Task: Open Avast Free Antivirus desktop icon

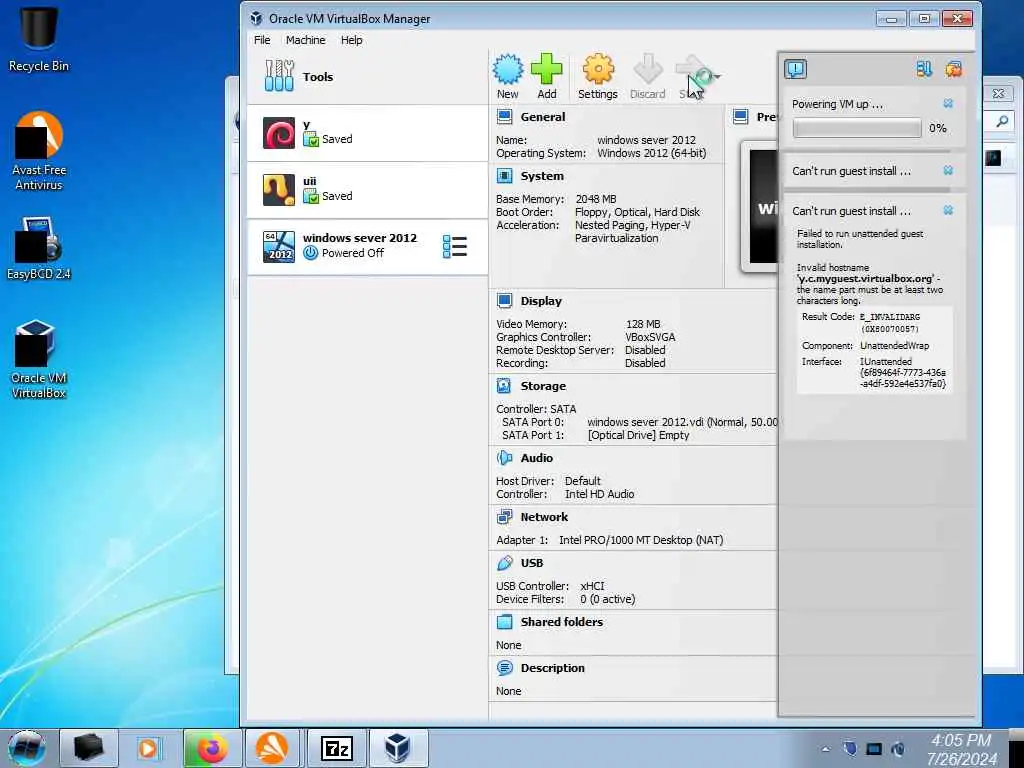Action: coord(39,151)
